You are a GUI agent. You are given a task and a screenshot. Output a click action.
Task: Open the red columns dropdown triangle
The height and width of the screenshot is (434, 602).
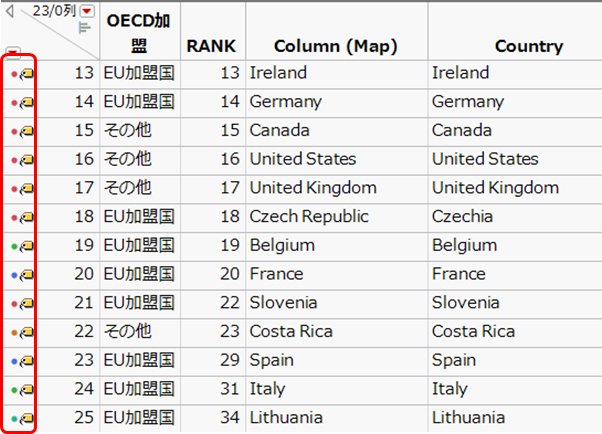(85, 11)
